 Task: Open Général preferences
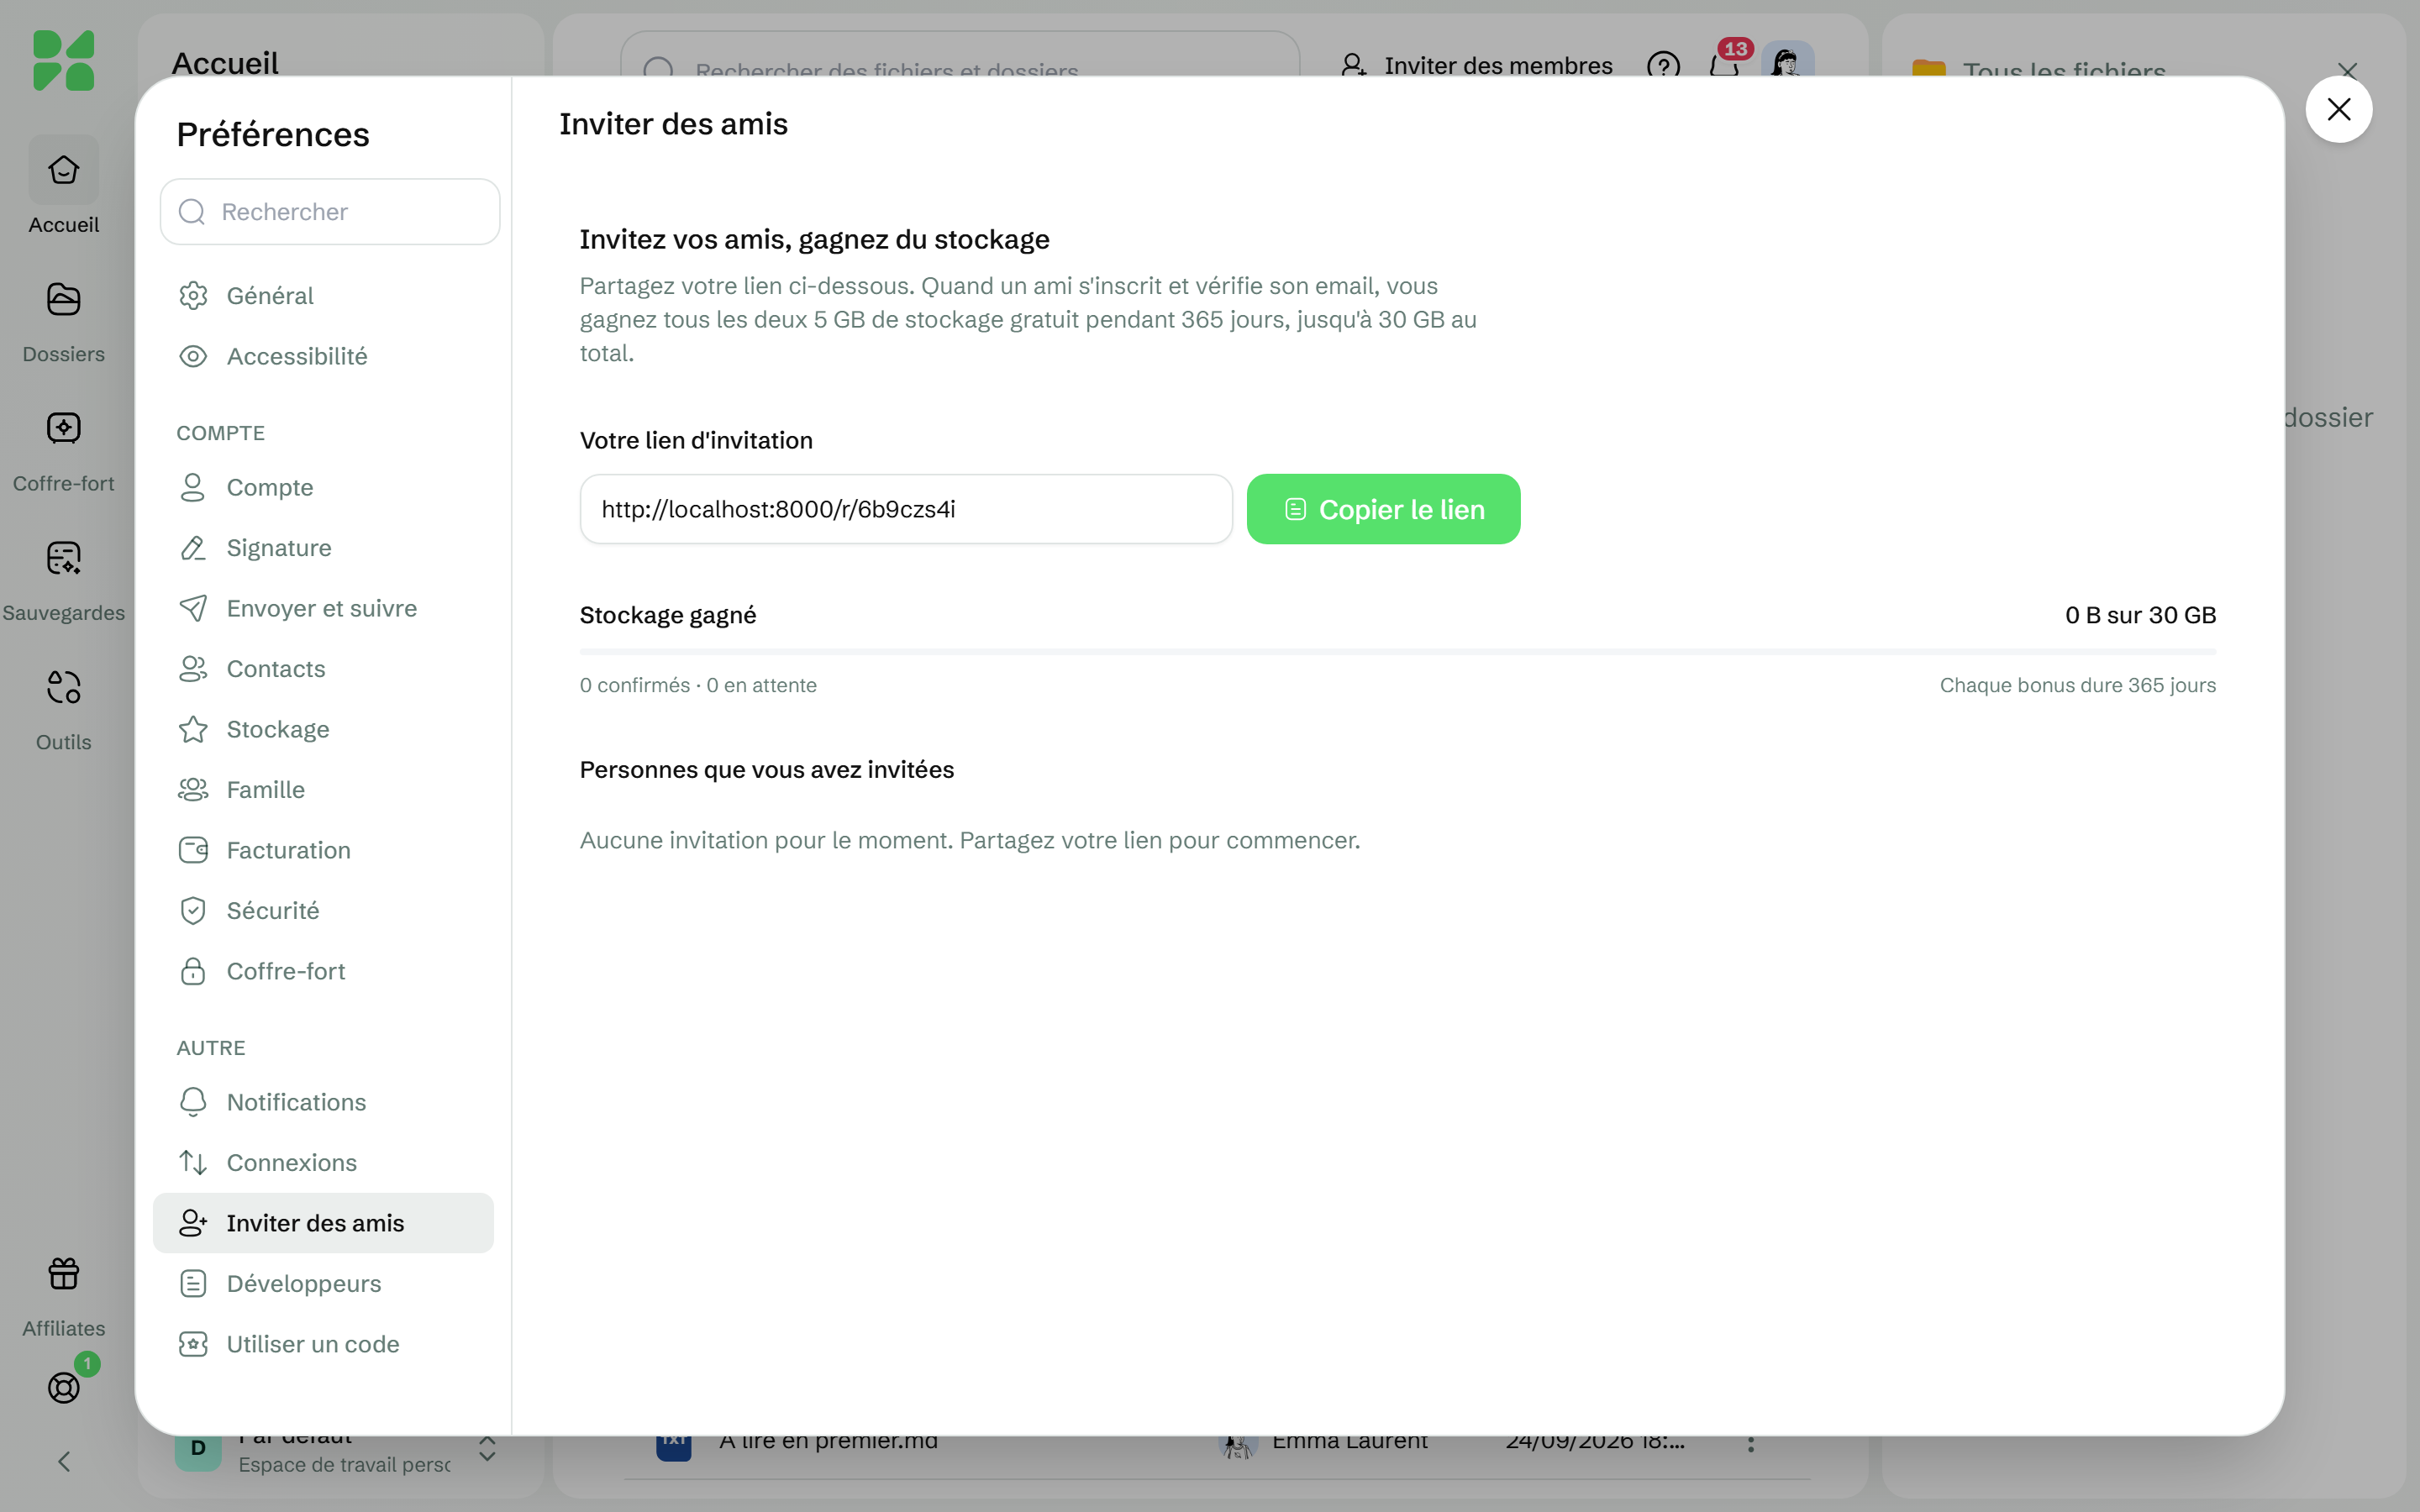coord(323,296)
